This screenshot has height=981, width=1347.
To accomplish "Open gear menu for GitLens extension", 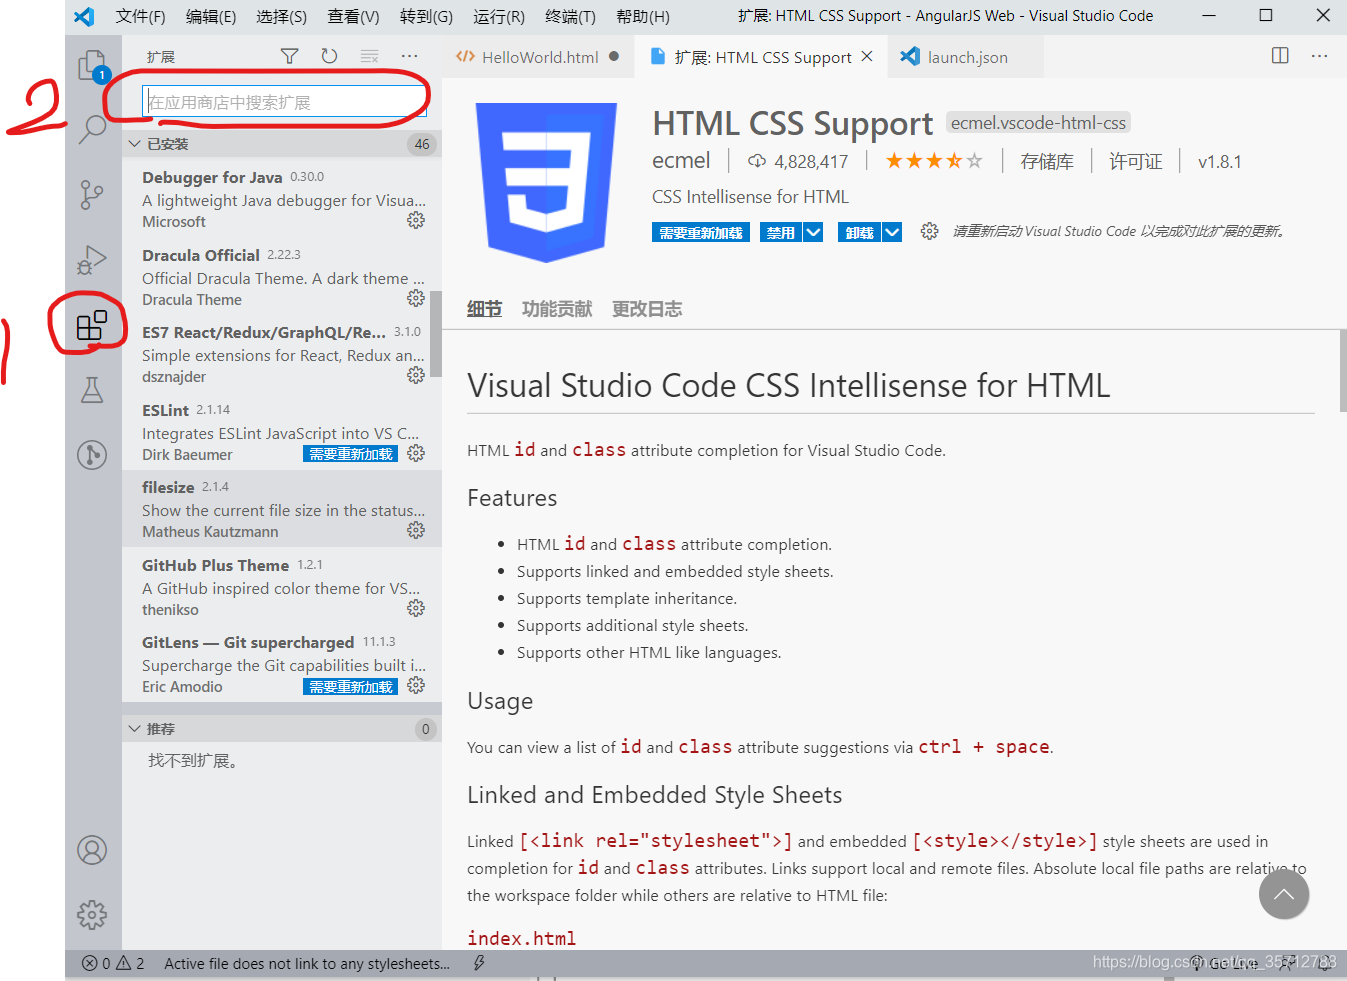I will 416,685.
